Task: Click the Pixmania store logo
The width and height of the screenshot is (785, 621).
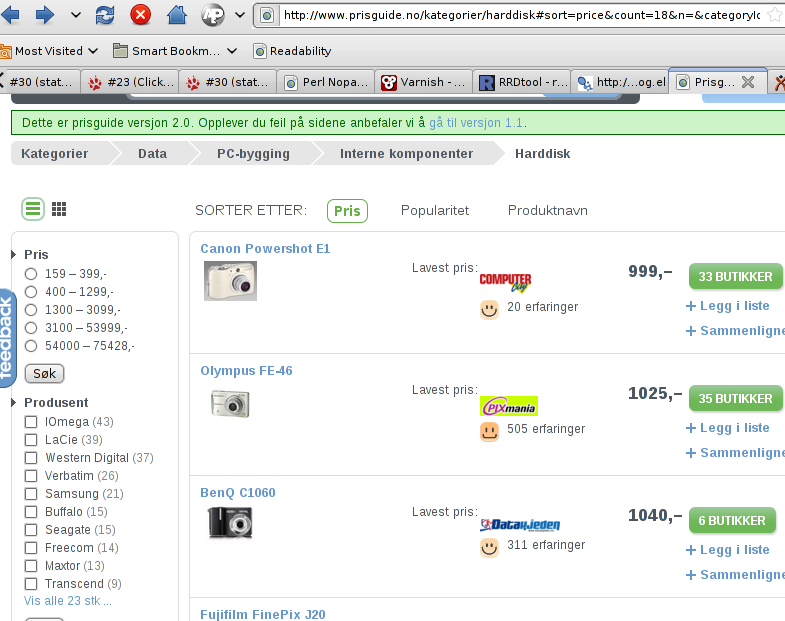Action: pos(509,406)
